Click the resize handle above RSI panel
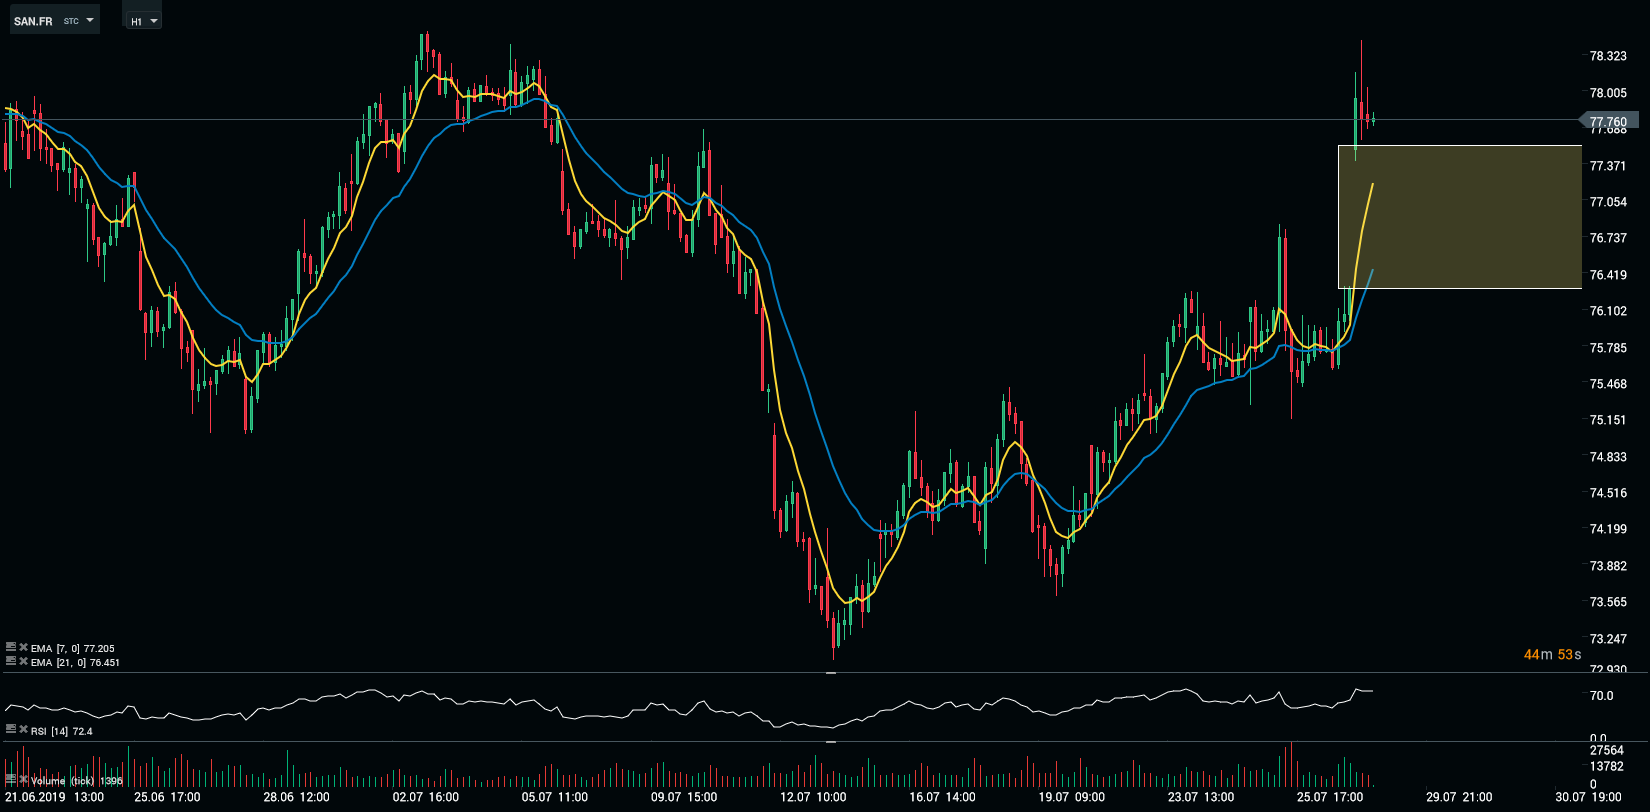 pos(830,673)
